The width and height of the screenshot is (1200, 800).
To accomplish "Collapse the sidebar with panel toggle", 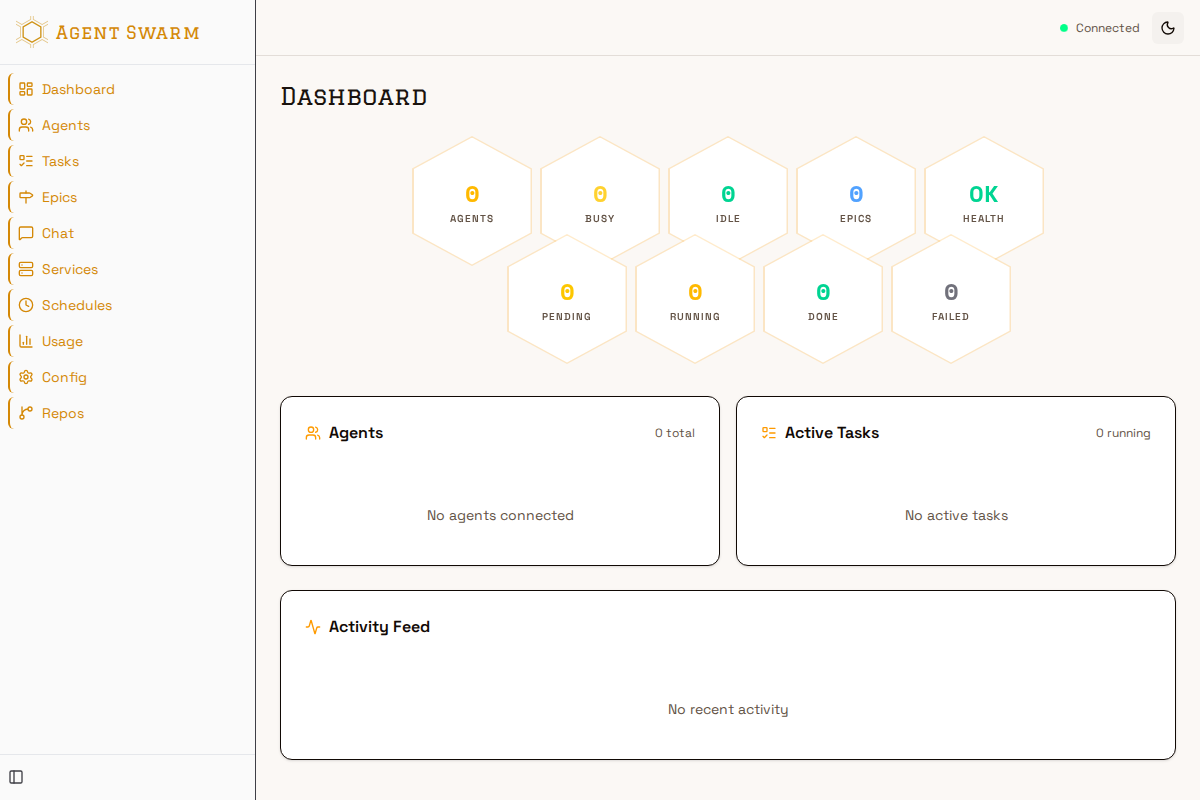I will pos(16,777).
